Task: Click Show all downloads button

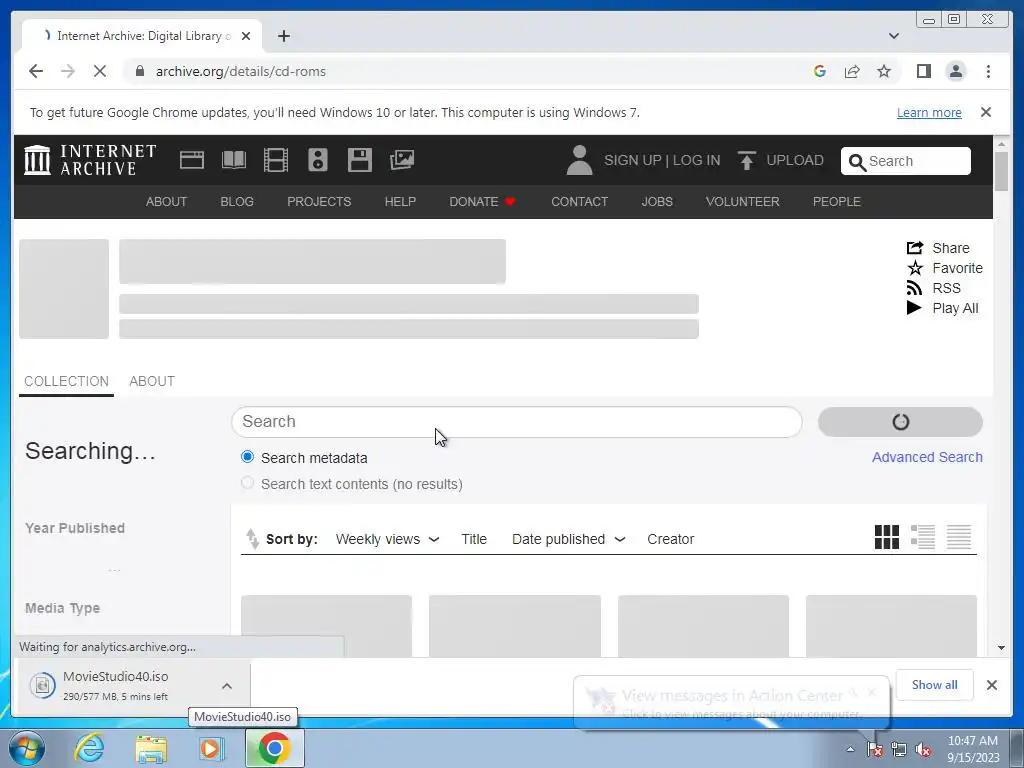Action: point(935,684)
